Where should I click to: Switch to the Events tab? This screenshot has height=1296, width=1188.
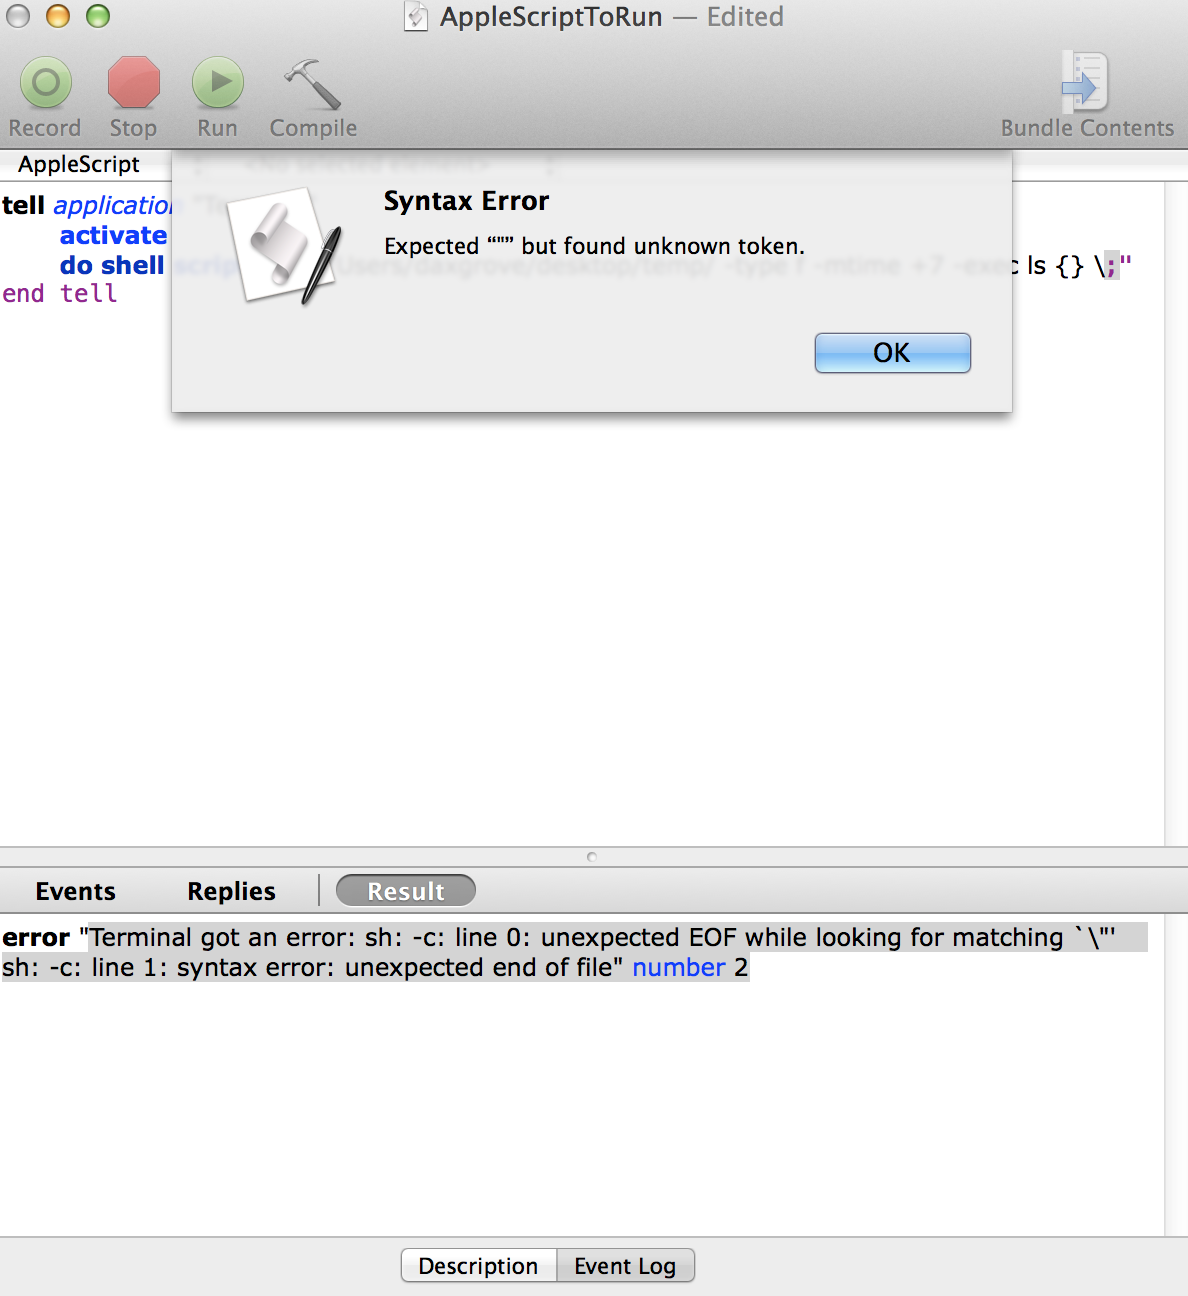pyautogui.click(x=76, y=891)
